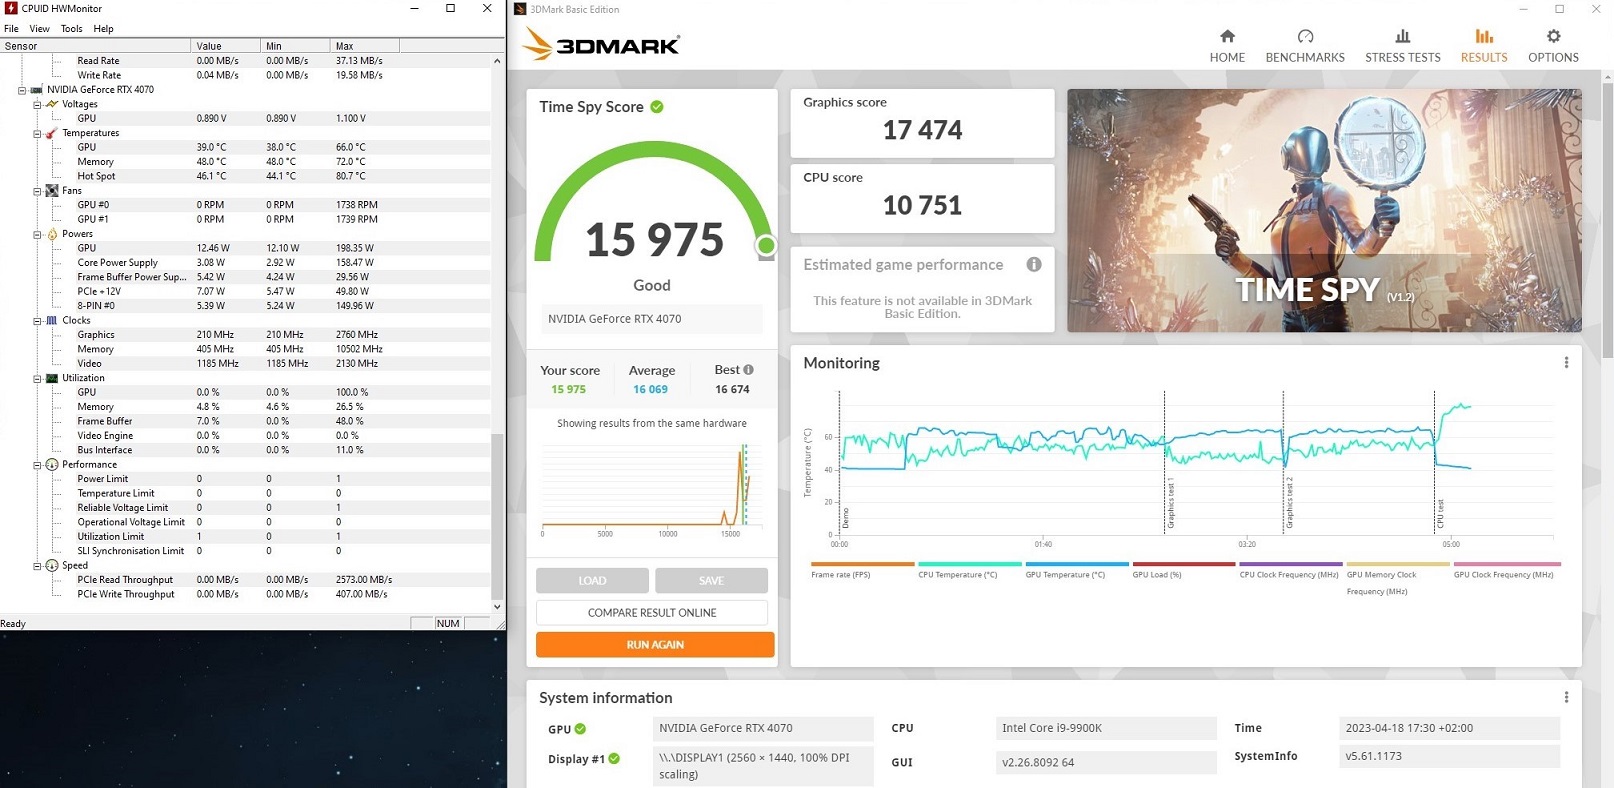
Task: Toggle GPU Load (%) in the monitoring legend
Action: [x=1183, y=570]
